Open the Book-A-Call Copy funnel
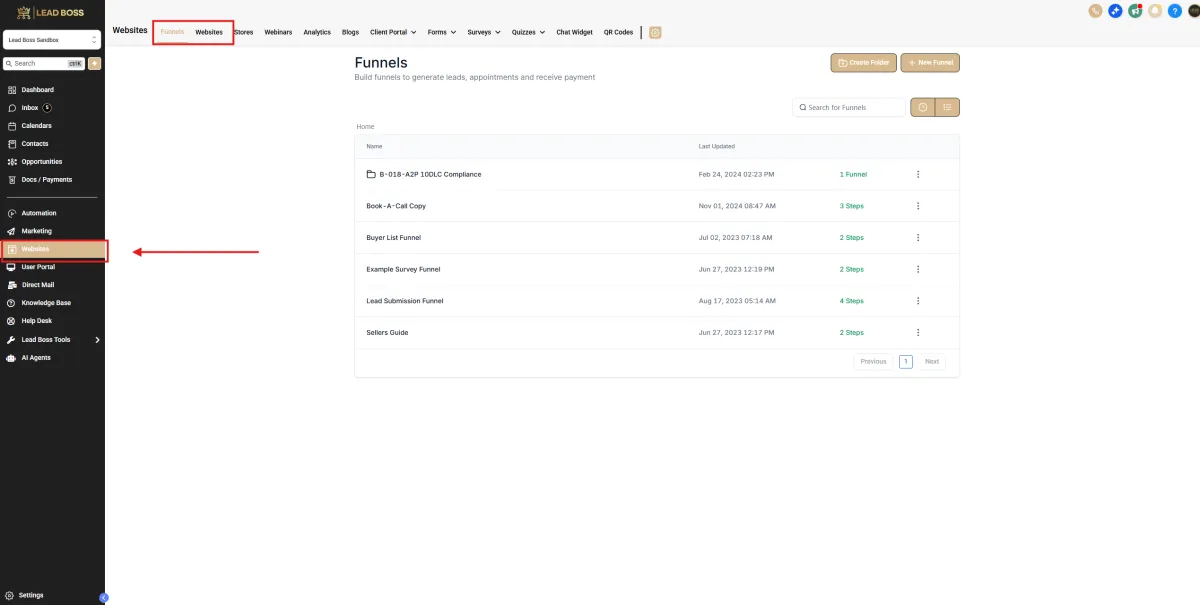Image resolution: width=1200 pixels, height=605 pixels. (x=396, y=206)
